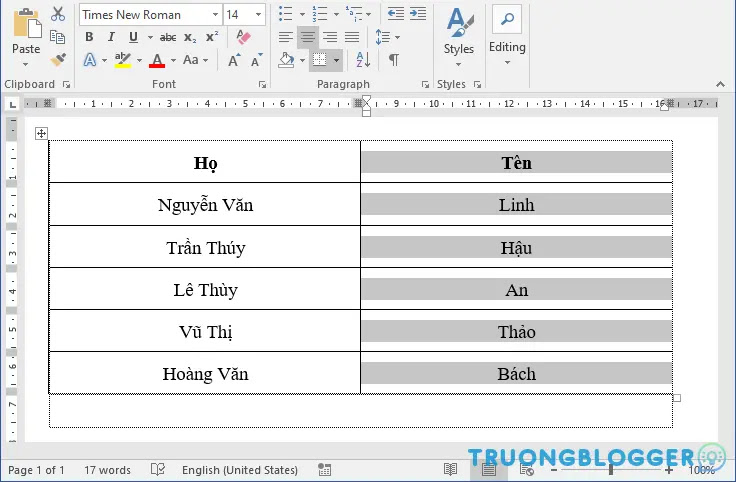Cut selection with scissors icon
This screenshot has width=736, height=482.
click(58, 14)
